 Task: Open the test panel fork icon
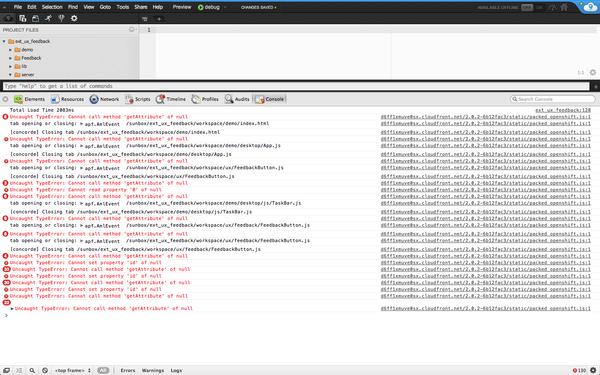coord(61,18)
